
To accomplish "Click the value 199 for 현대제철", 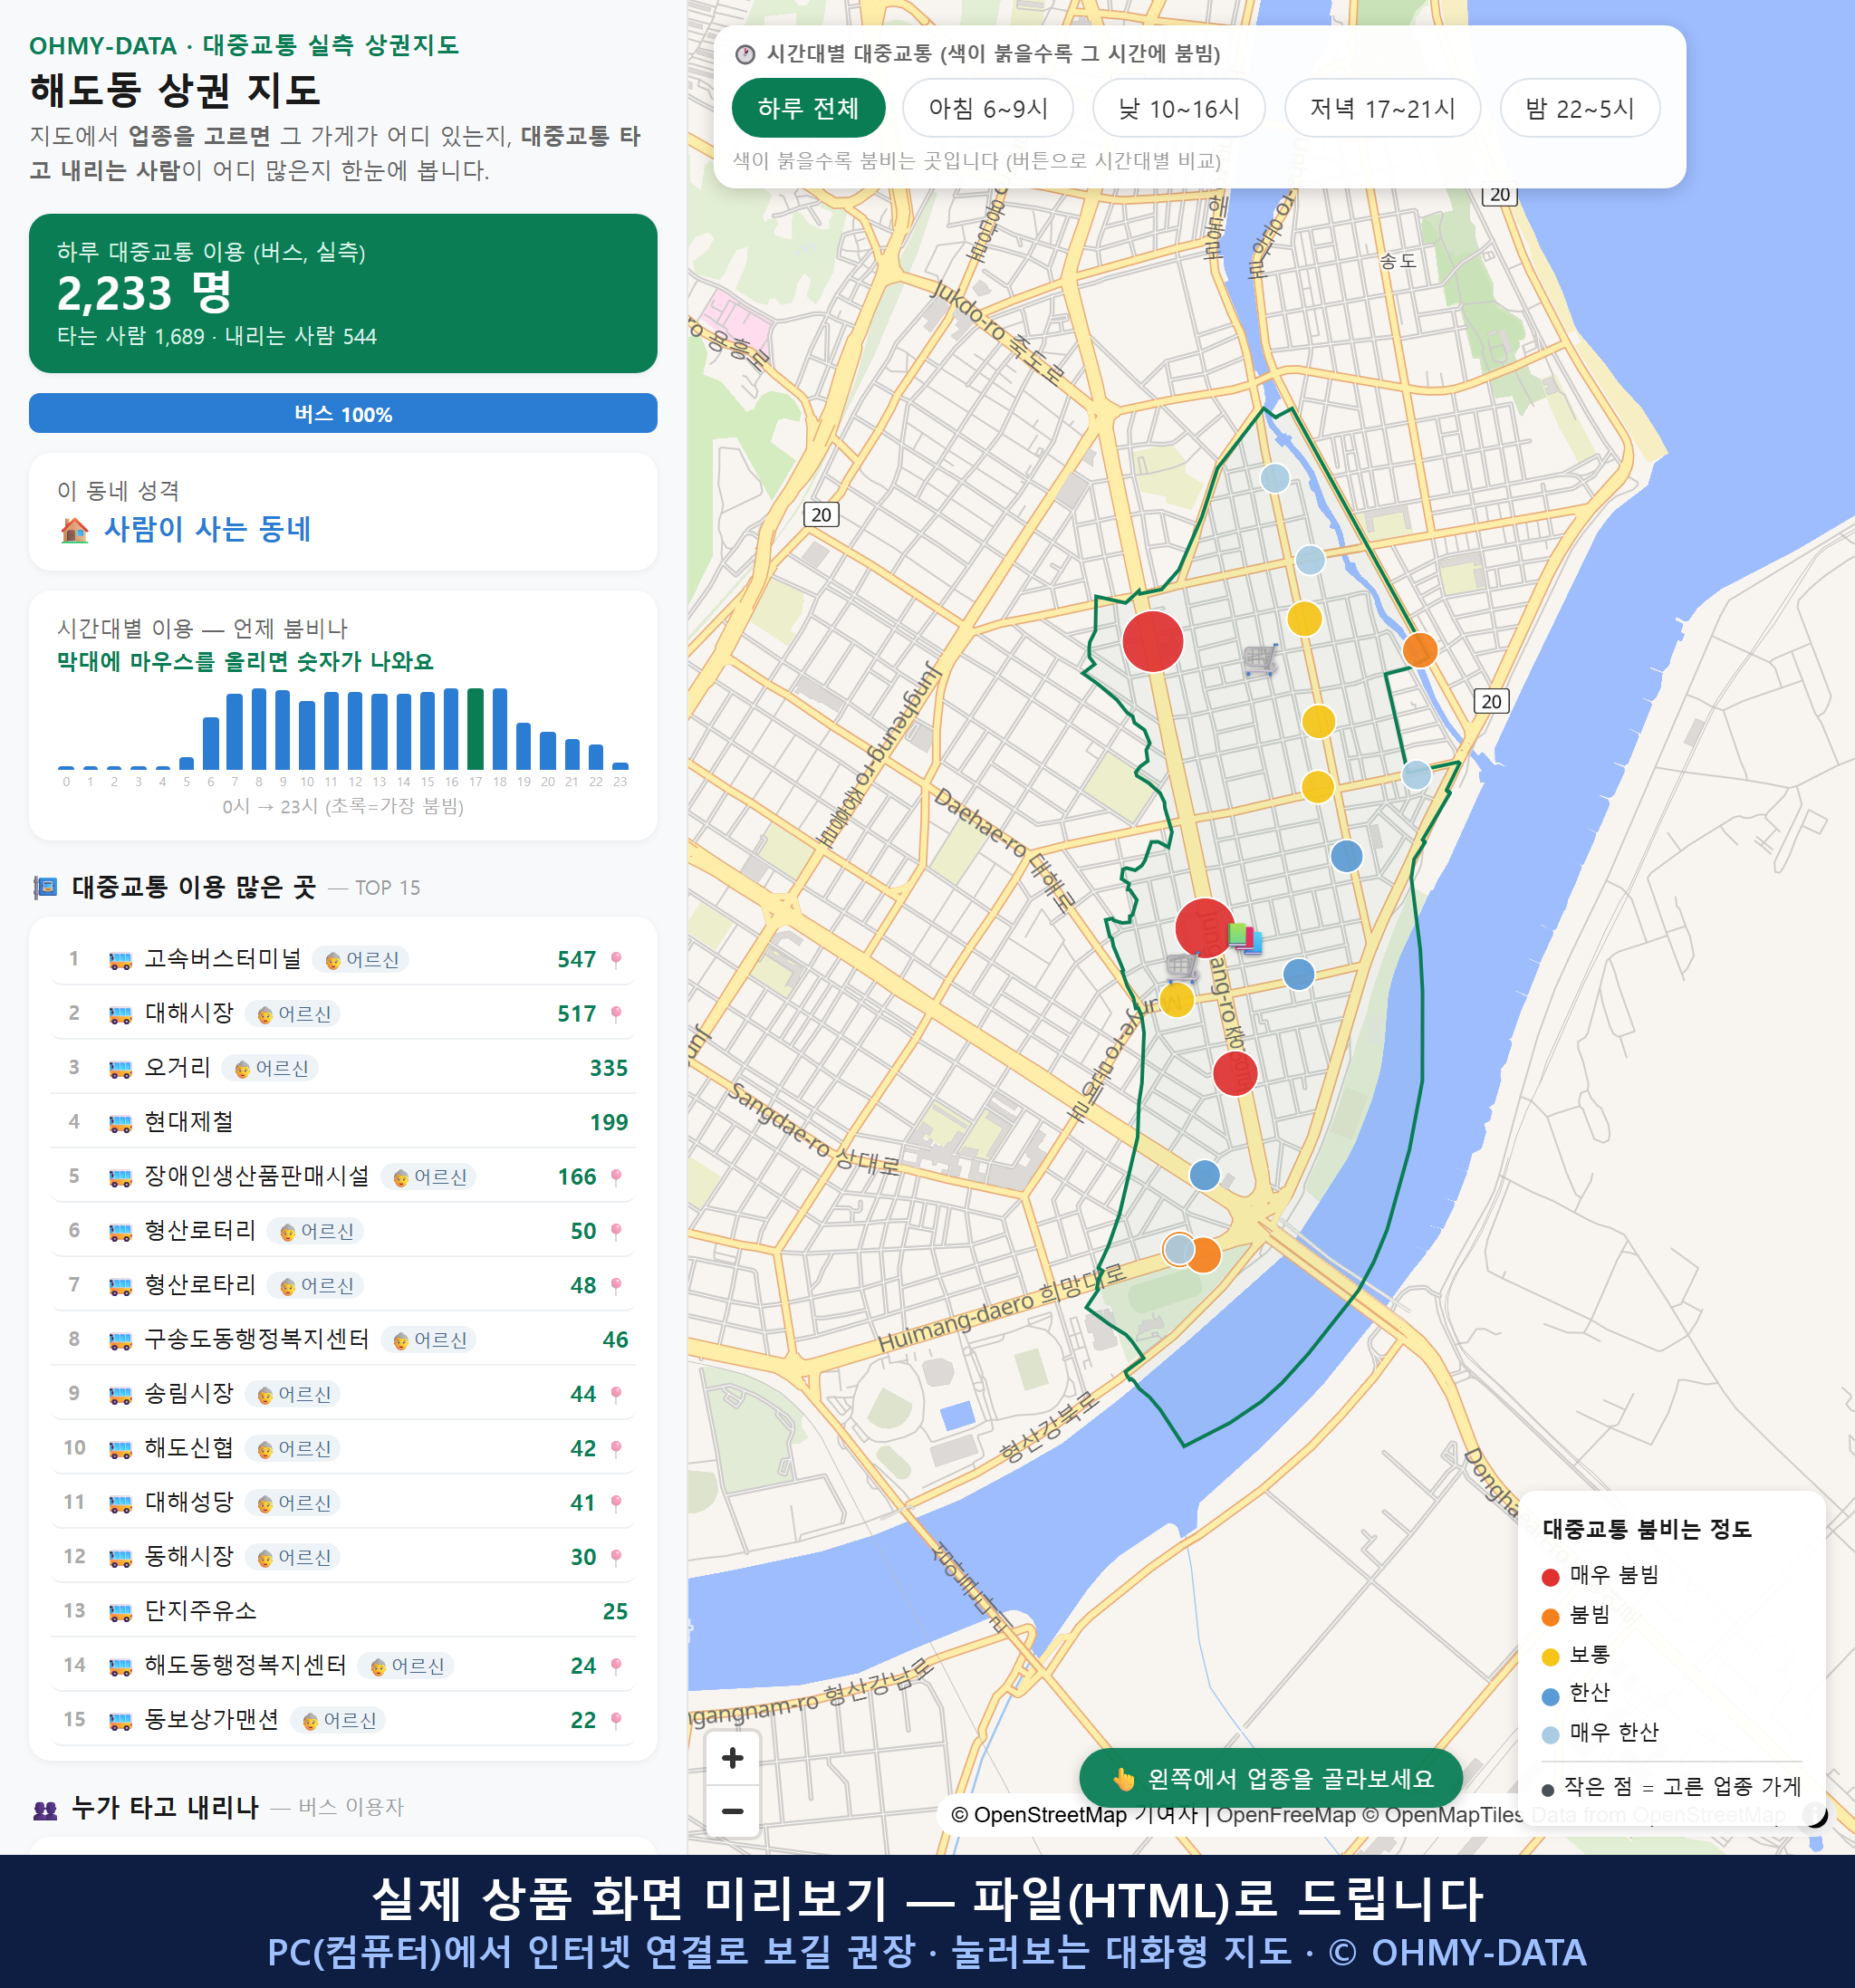I will tap(609, 1123).
